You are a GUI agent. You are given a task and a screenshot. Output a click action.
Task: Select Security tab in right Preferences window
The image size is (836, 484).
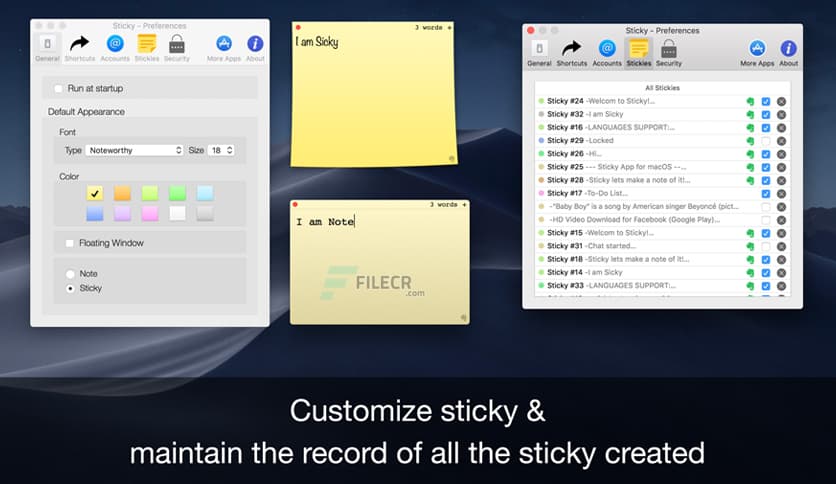(669, 53)
